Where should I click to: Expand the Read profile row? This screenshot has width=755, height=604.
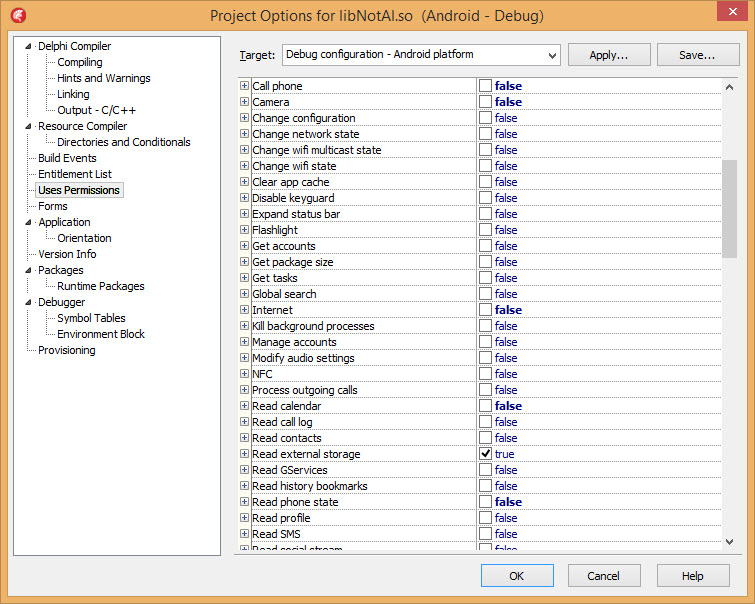pos(244,518)
